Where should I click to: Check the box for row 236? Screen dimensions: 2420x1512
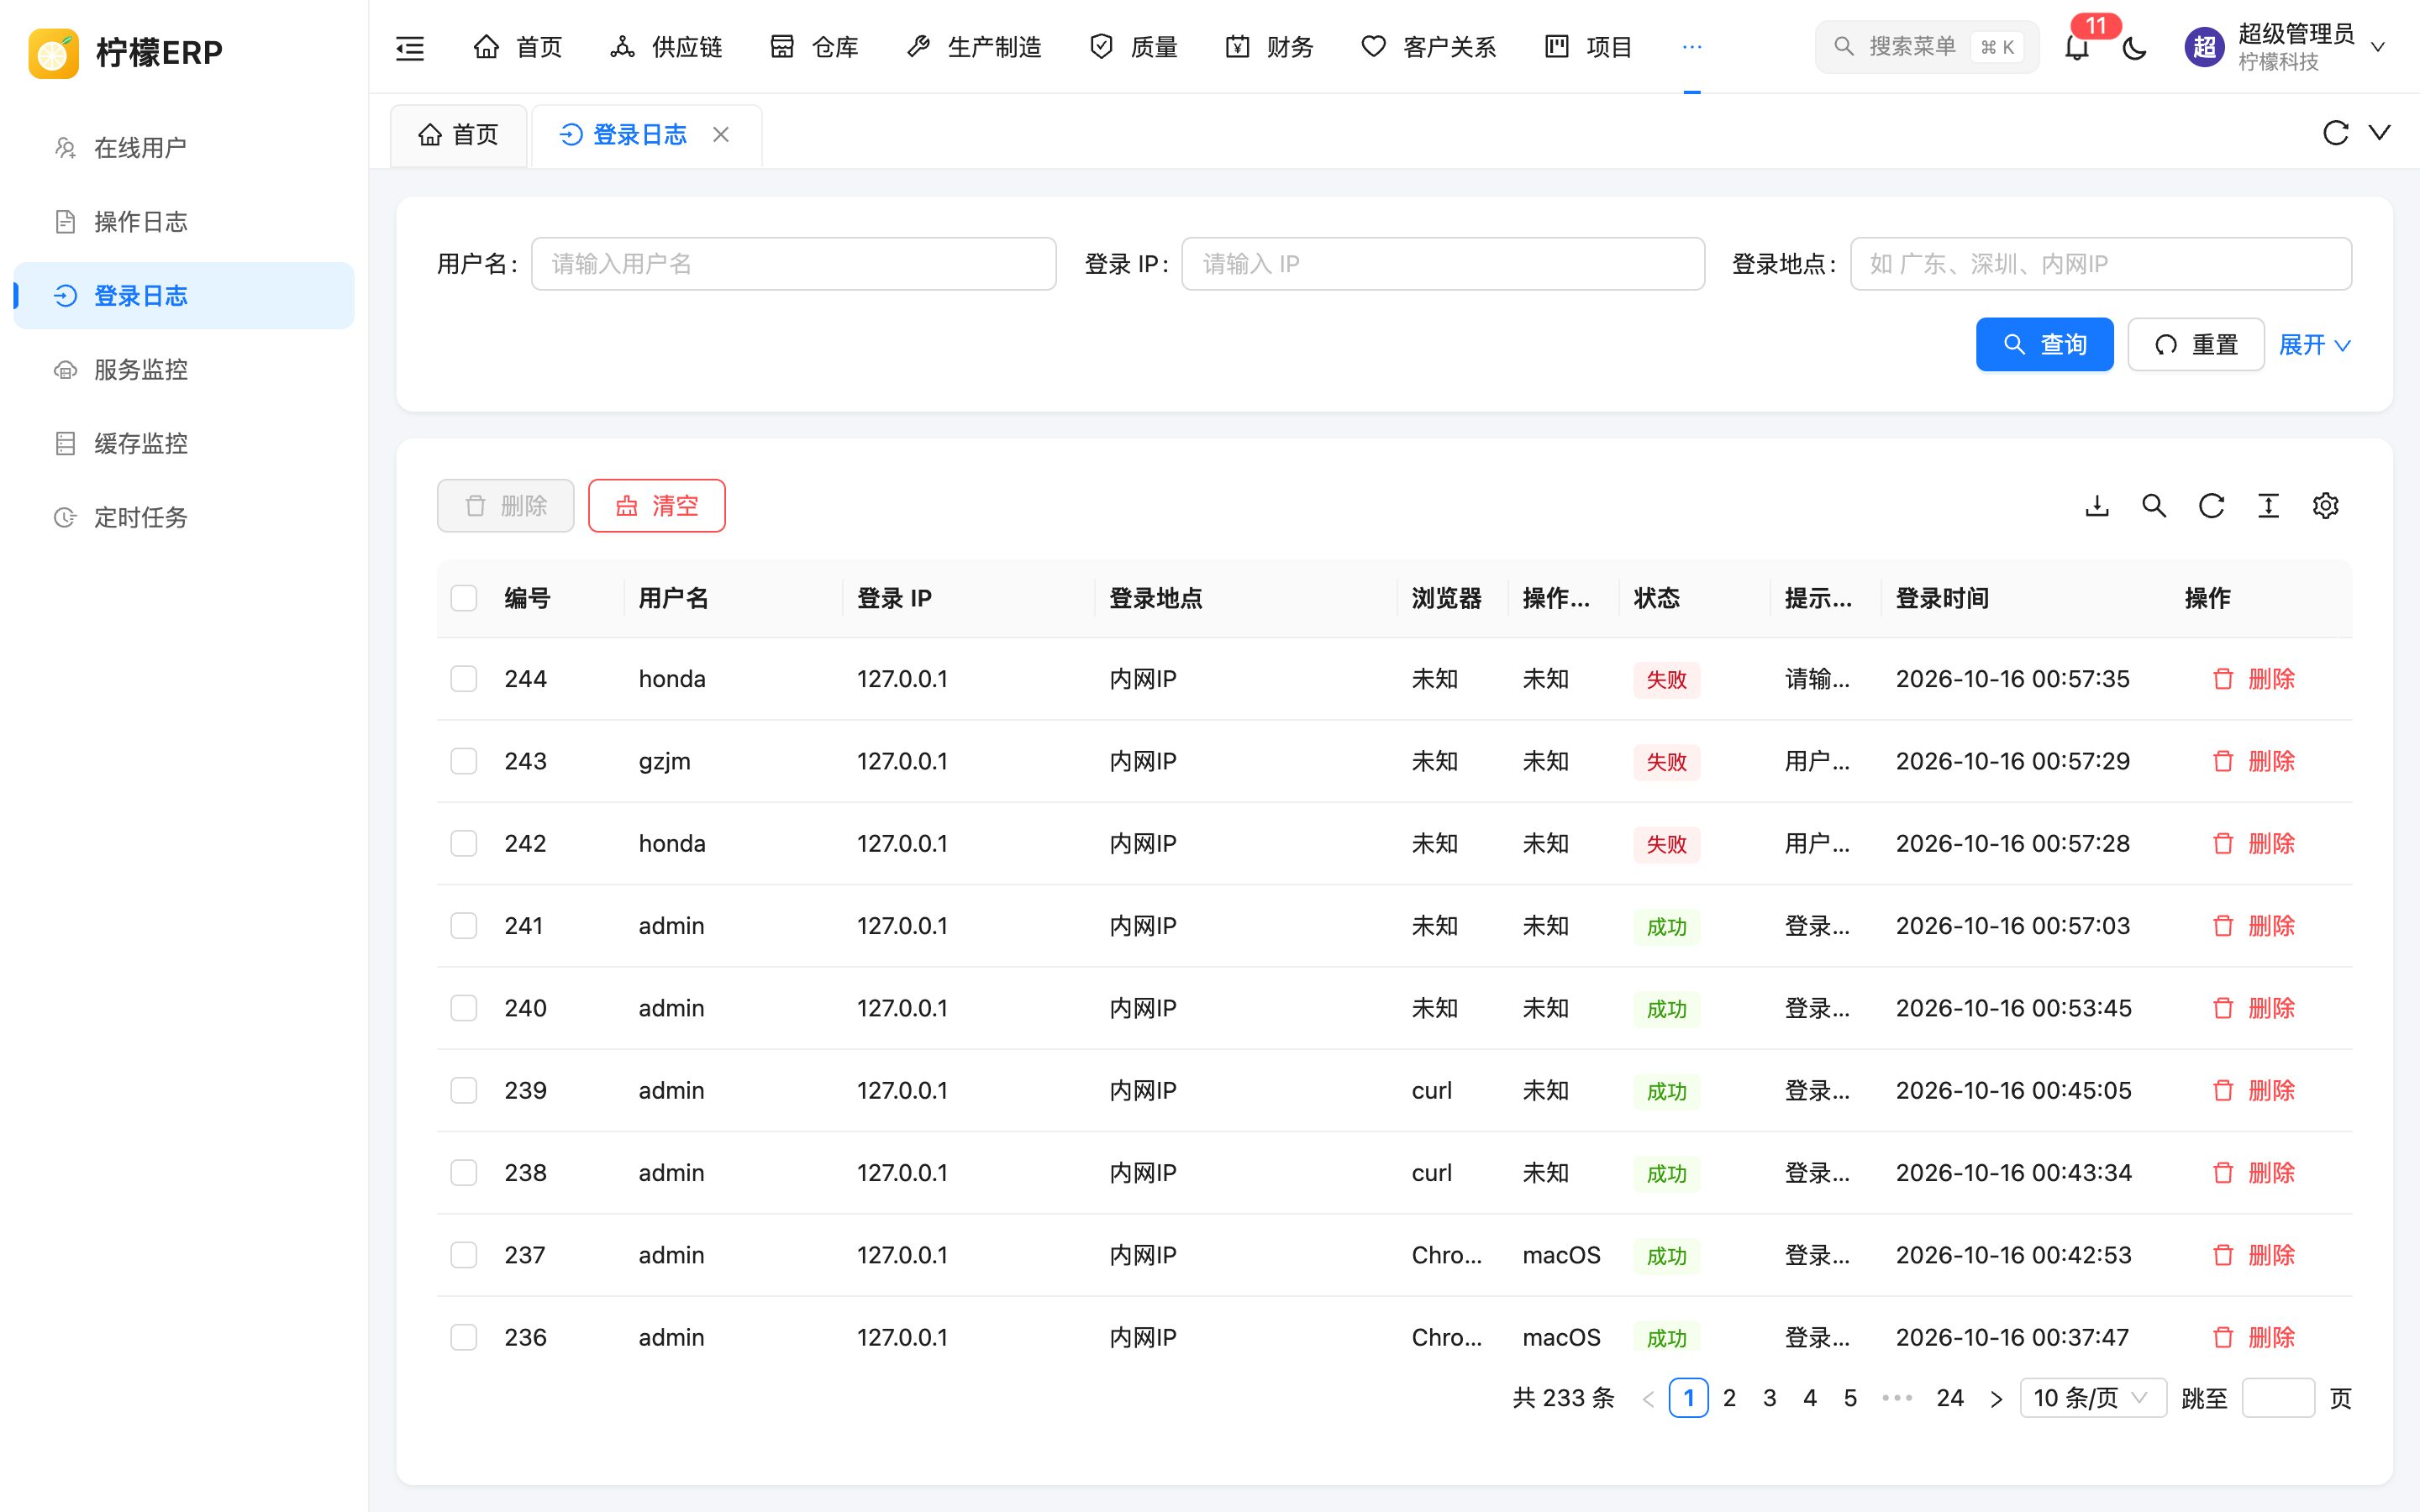pyautogui.click(x=464, y=1337)
